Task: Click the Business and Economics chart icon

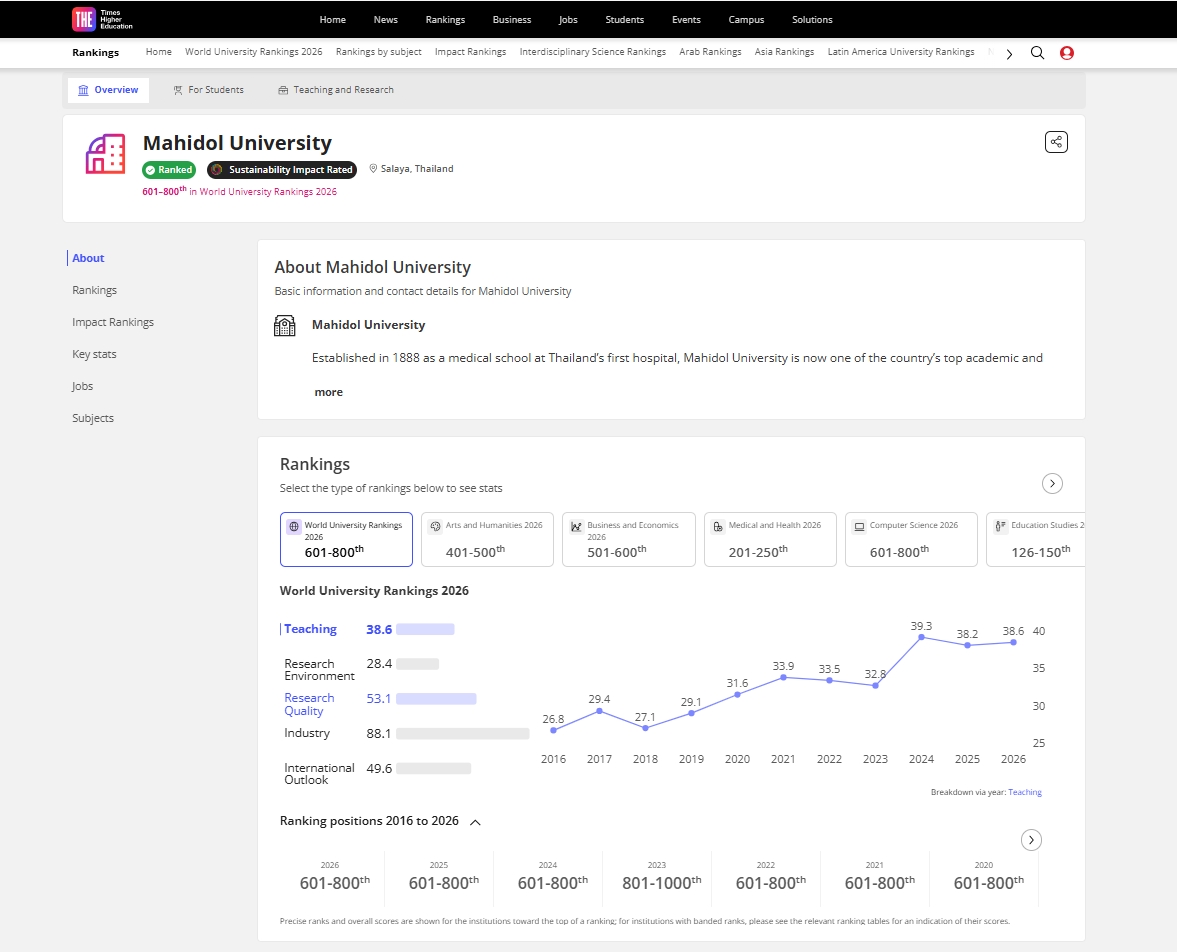Action: [576, 526]
